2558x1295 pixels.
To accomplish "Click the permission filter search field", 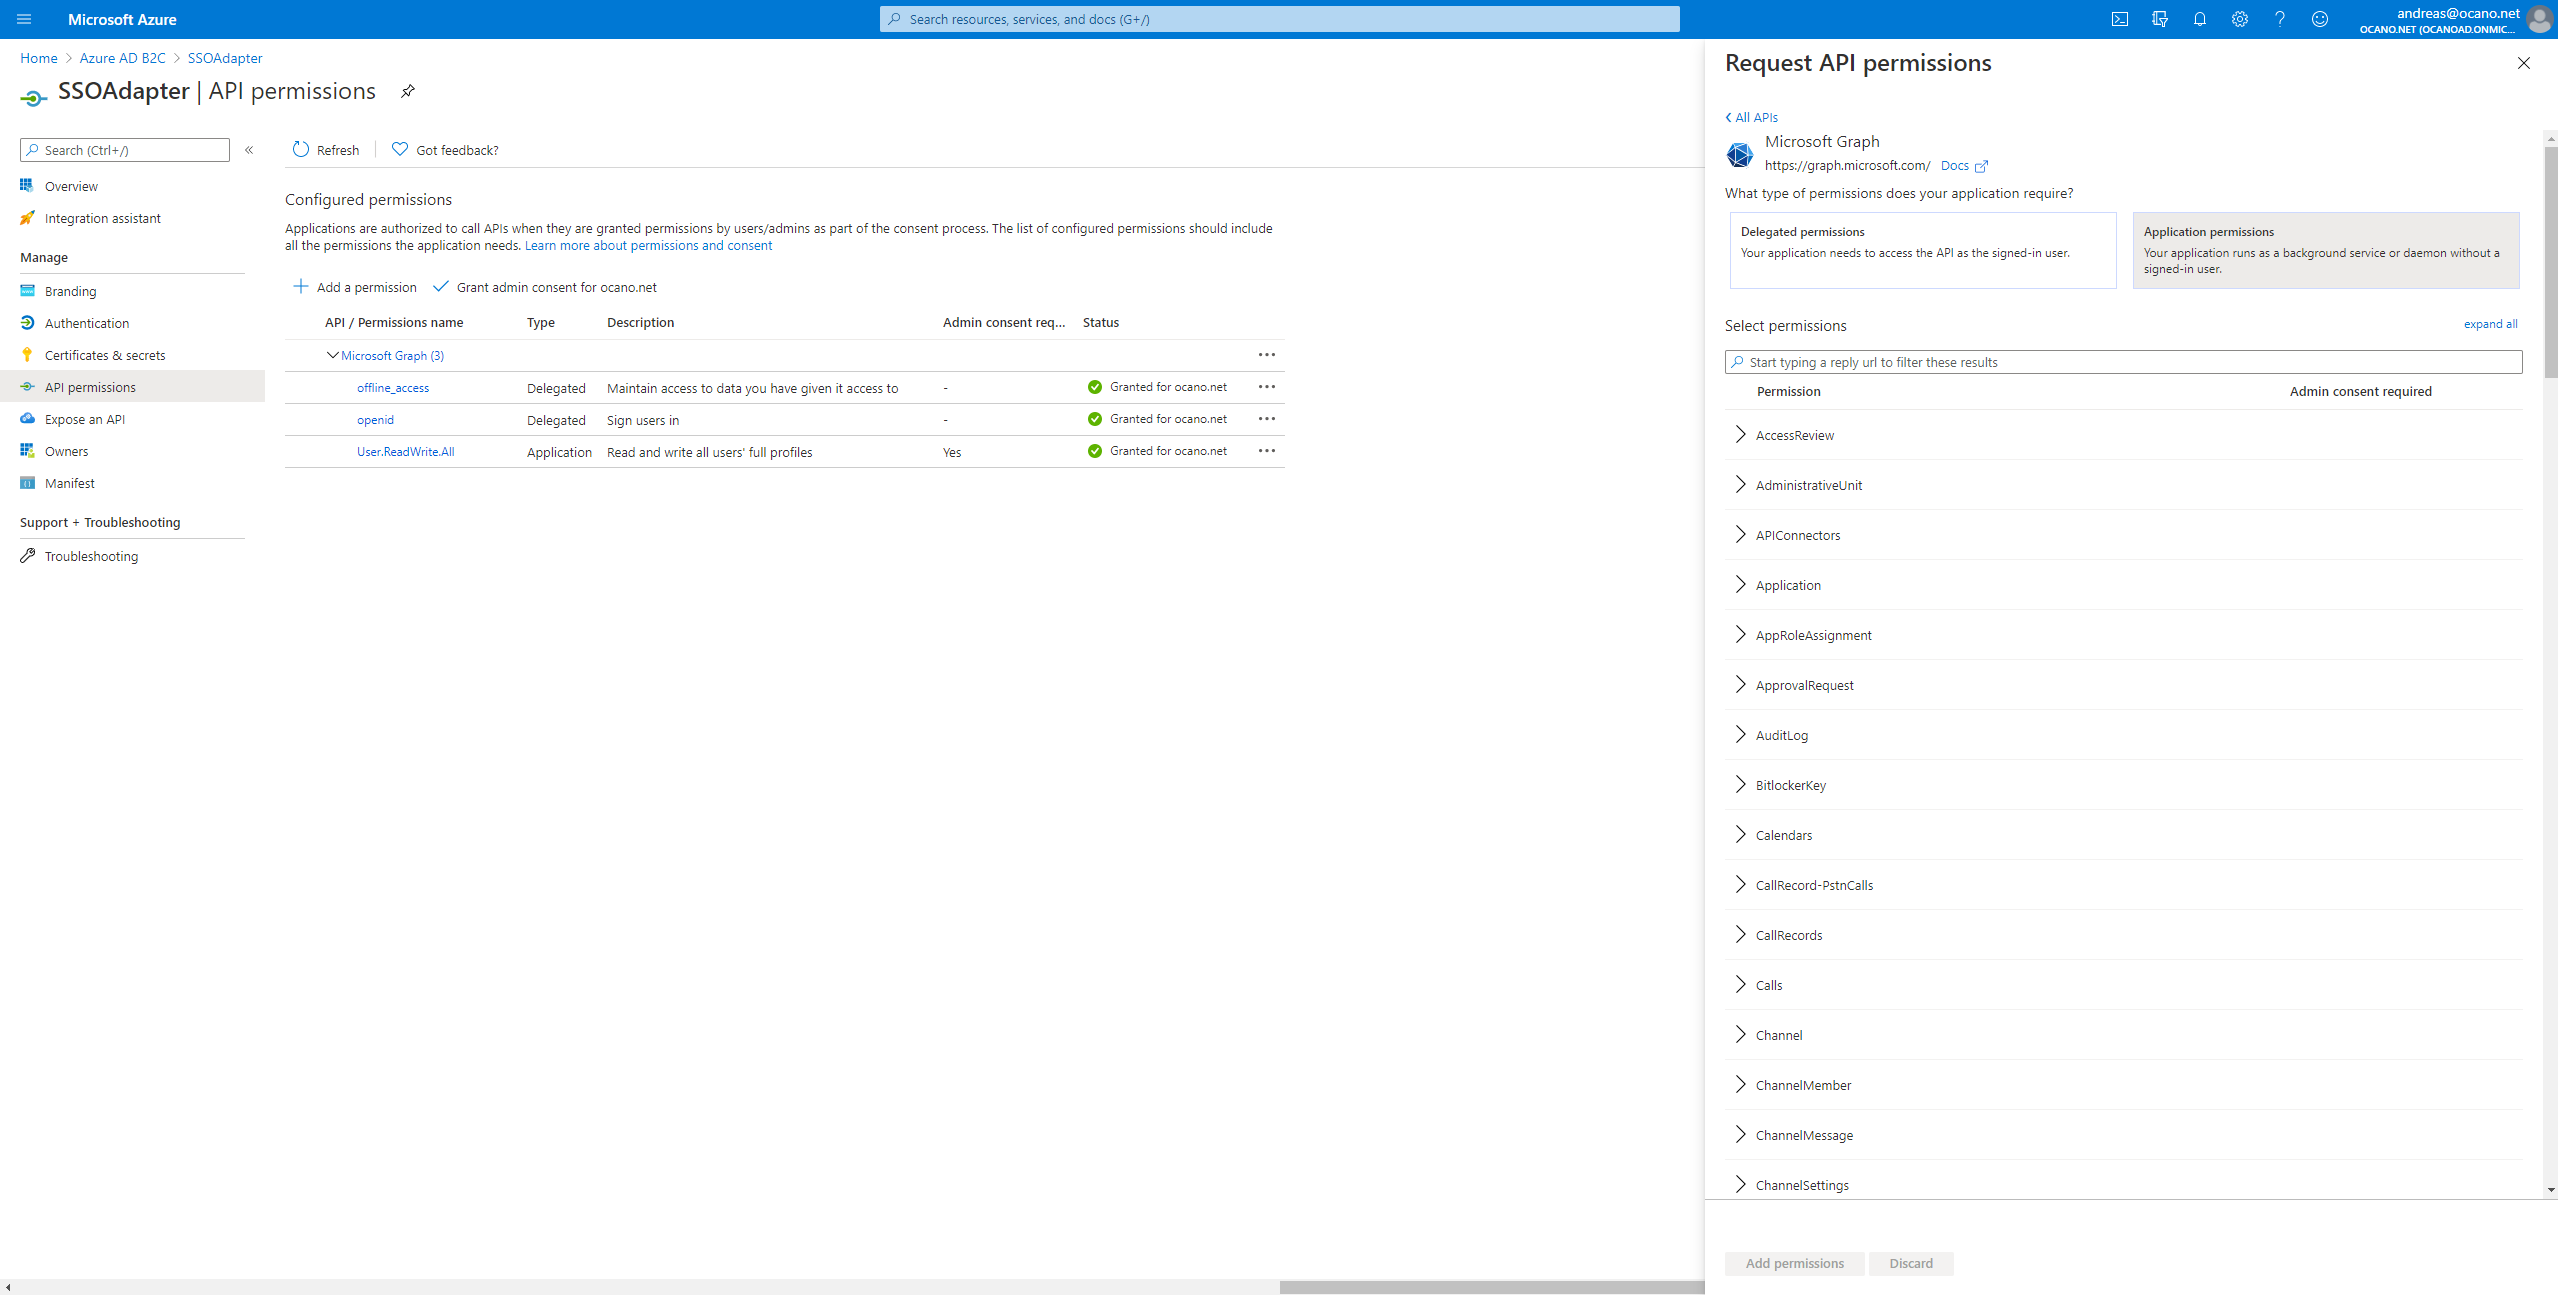I will [2122, 361].
